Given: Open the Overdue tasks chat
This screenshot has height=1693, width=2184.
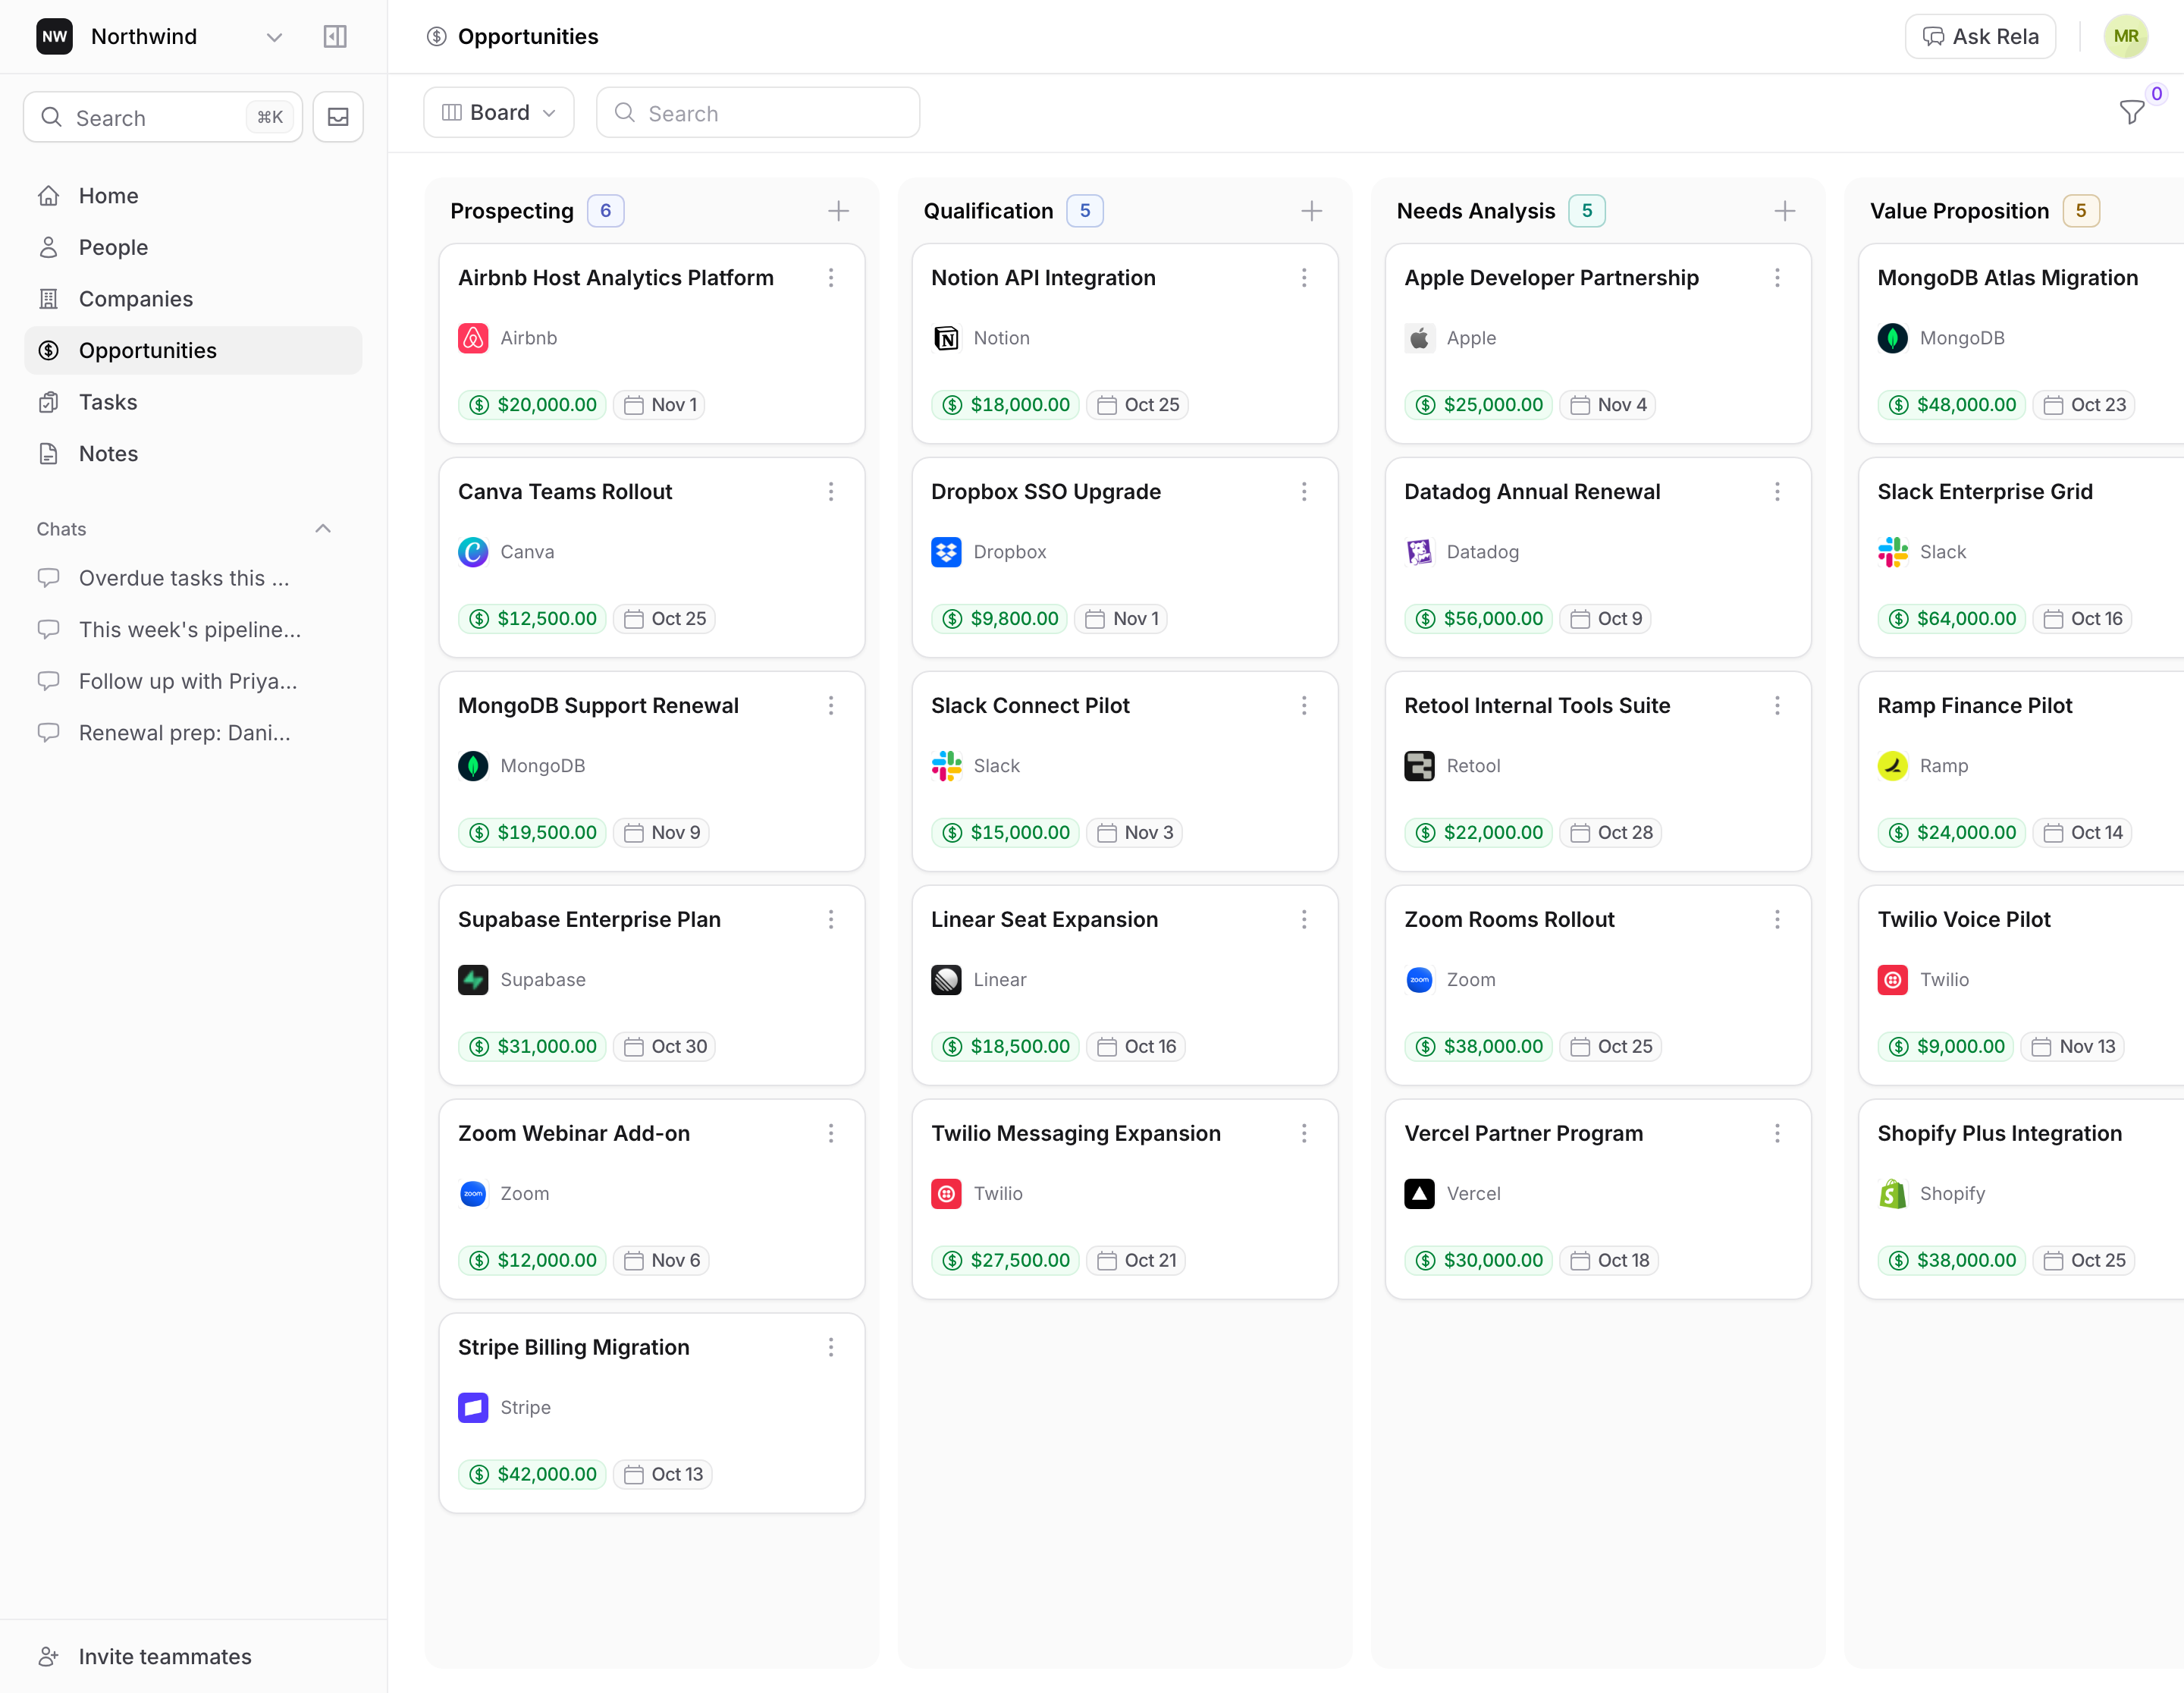Looking at the screenshot, I should pos(193,578).
